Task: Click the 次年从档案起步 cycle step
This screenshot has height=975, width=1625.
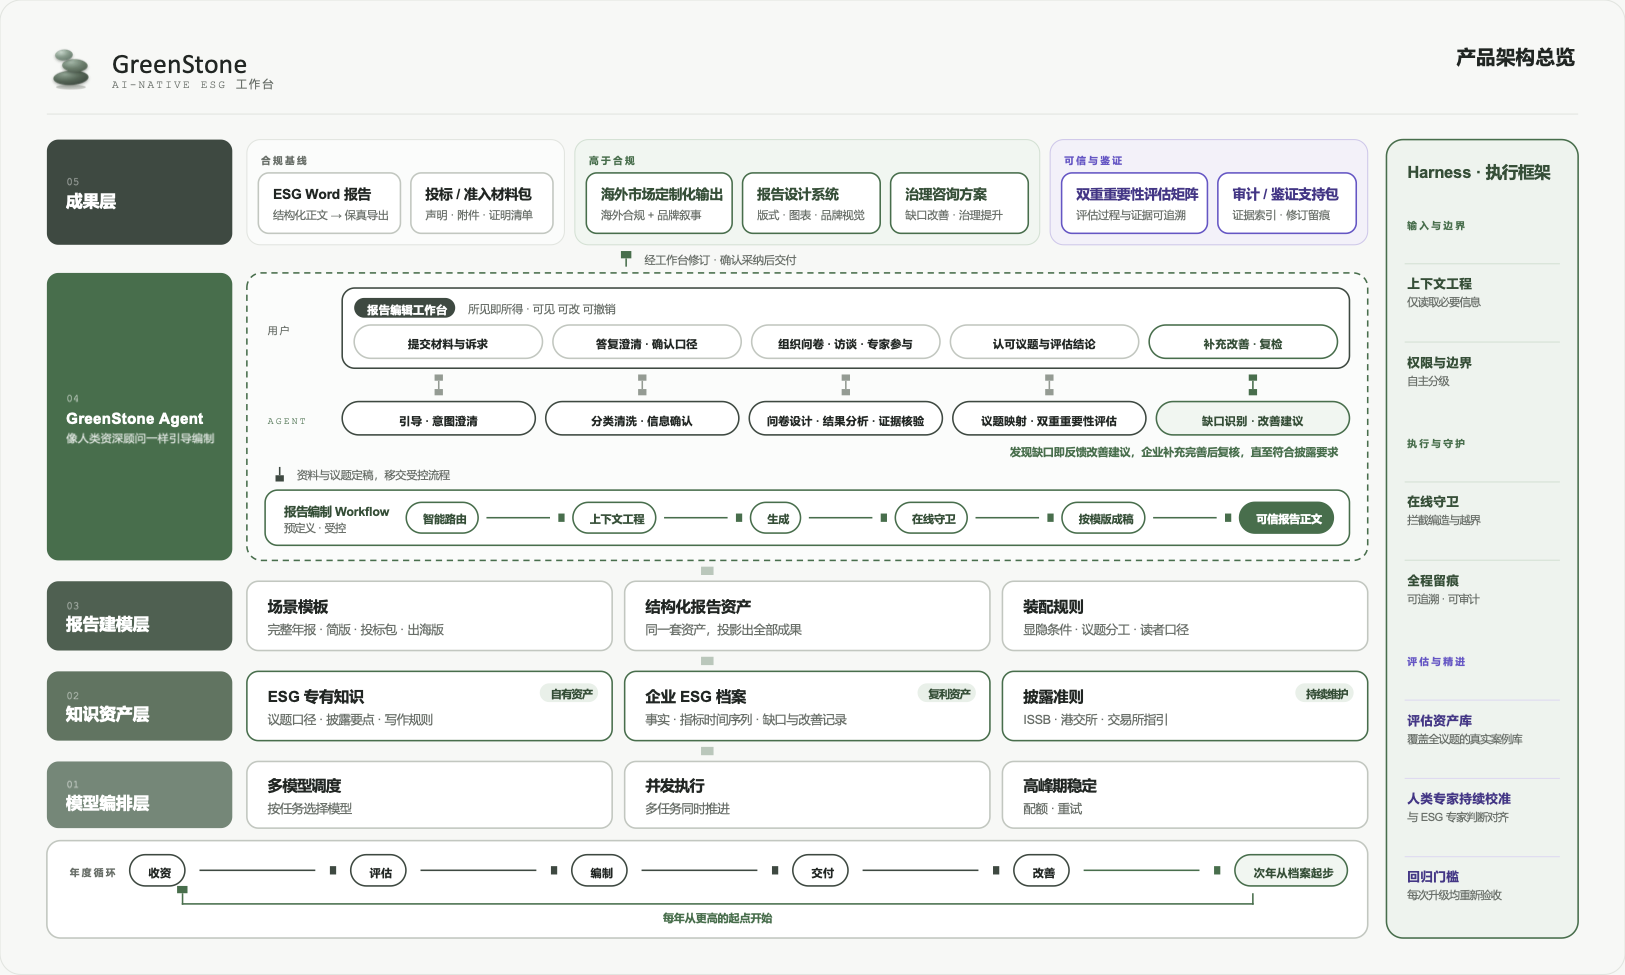Action: pyautogui.click(x=1292, y=872)
